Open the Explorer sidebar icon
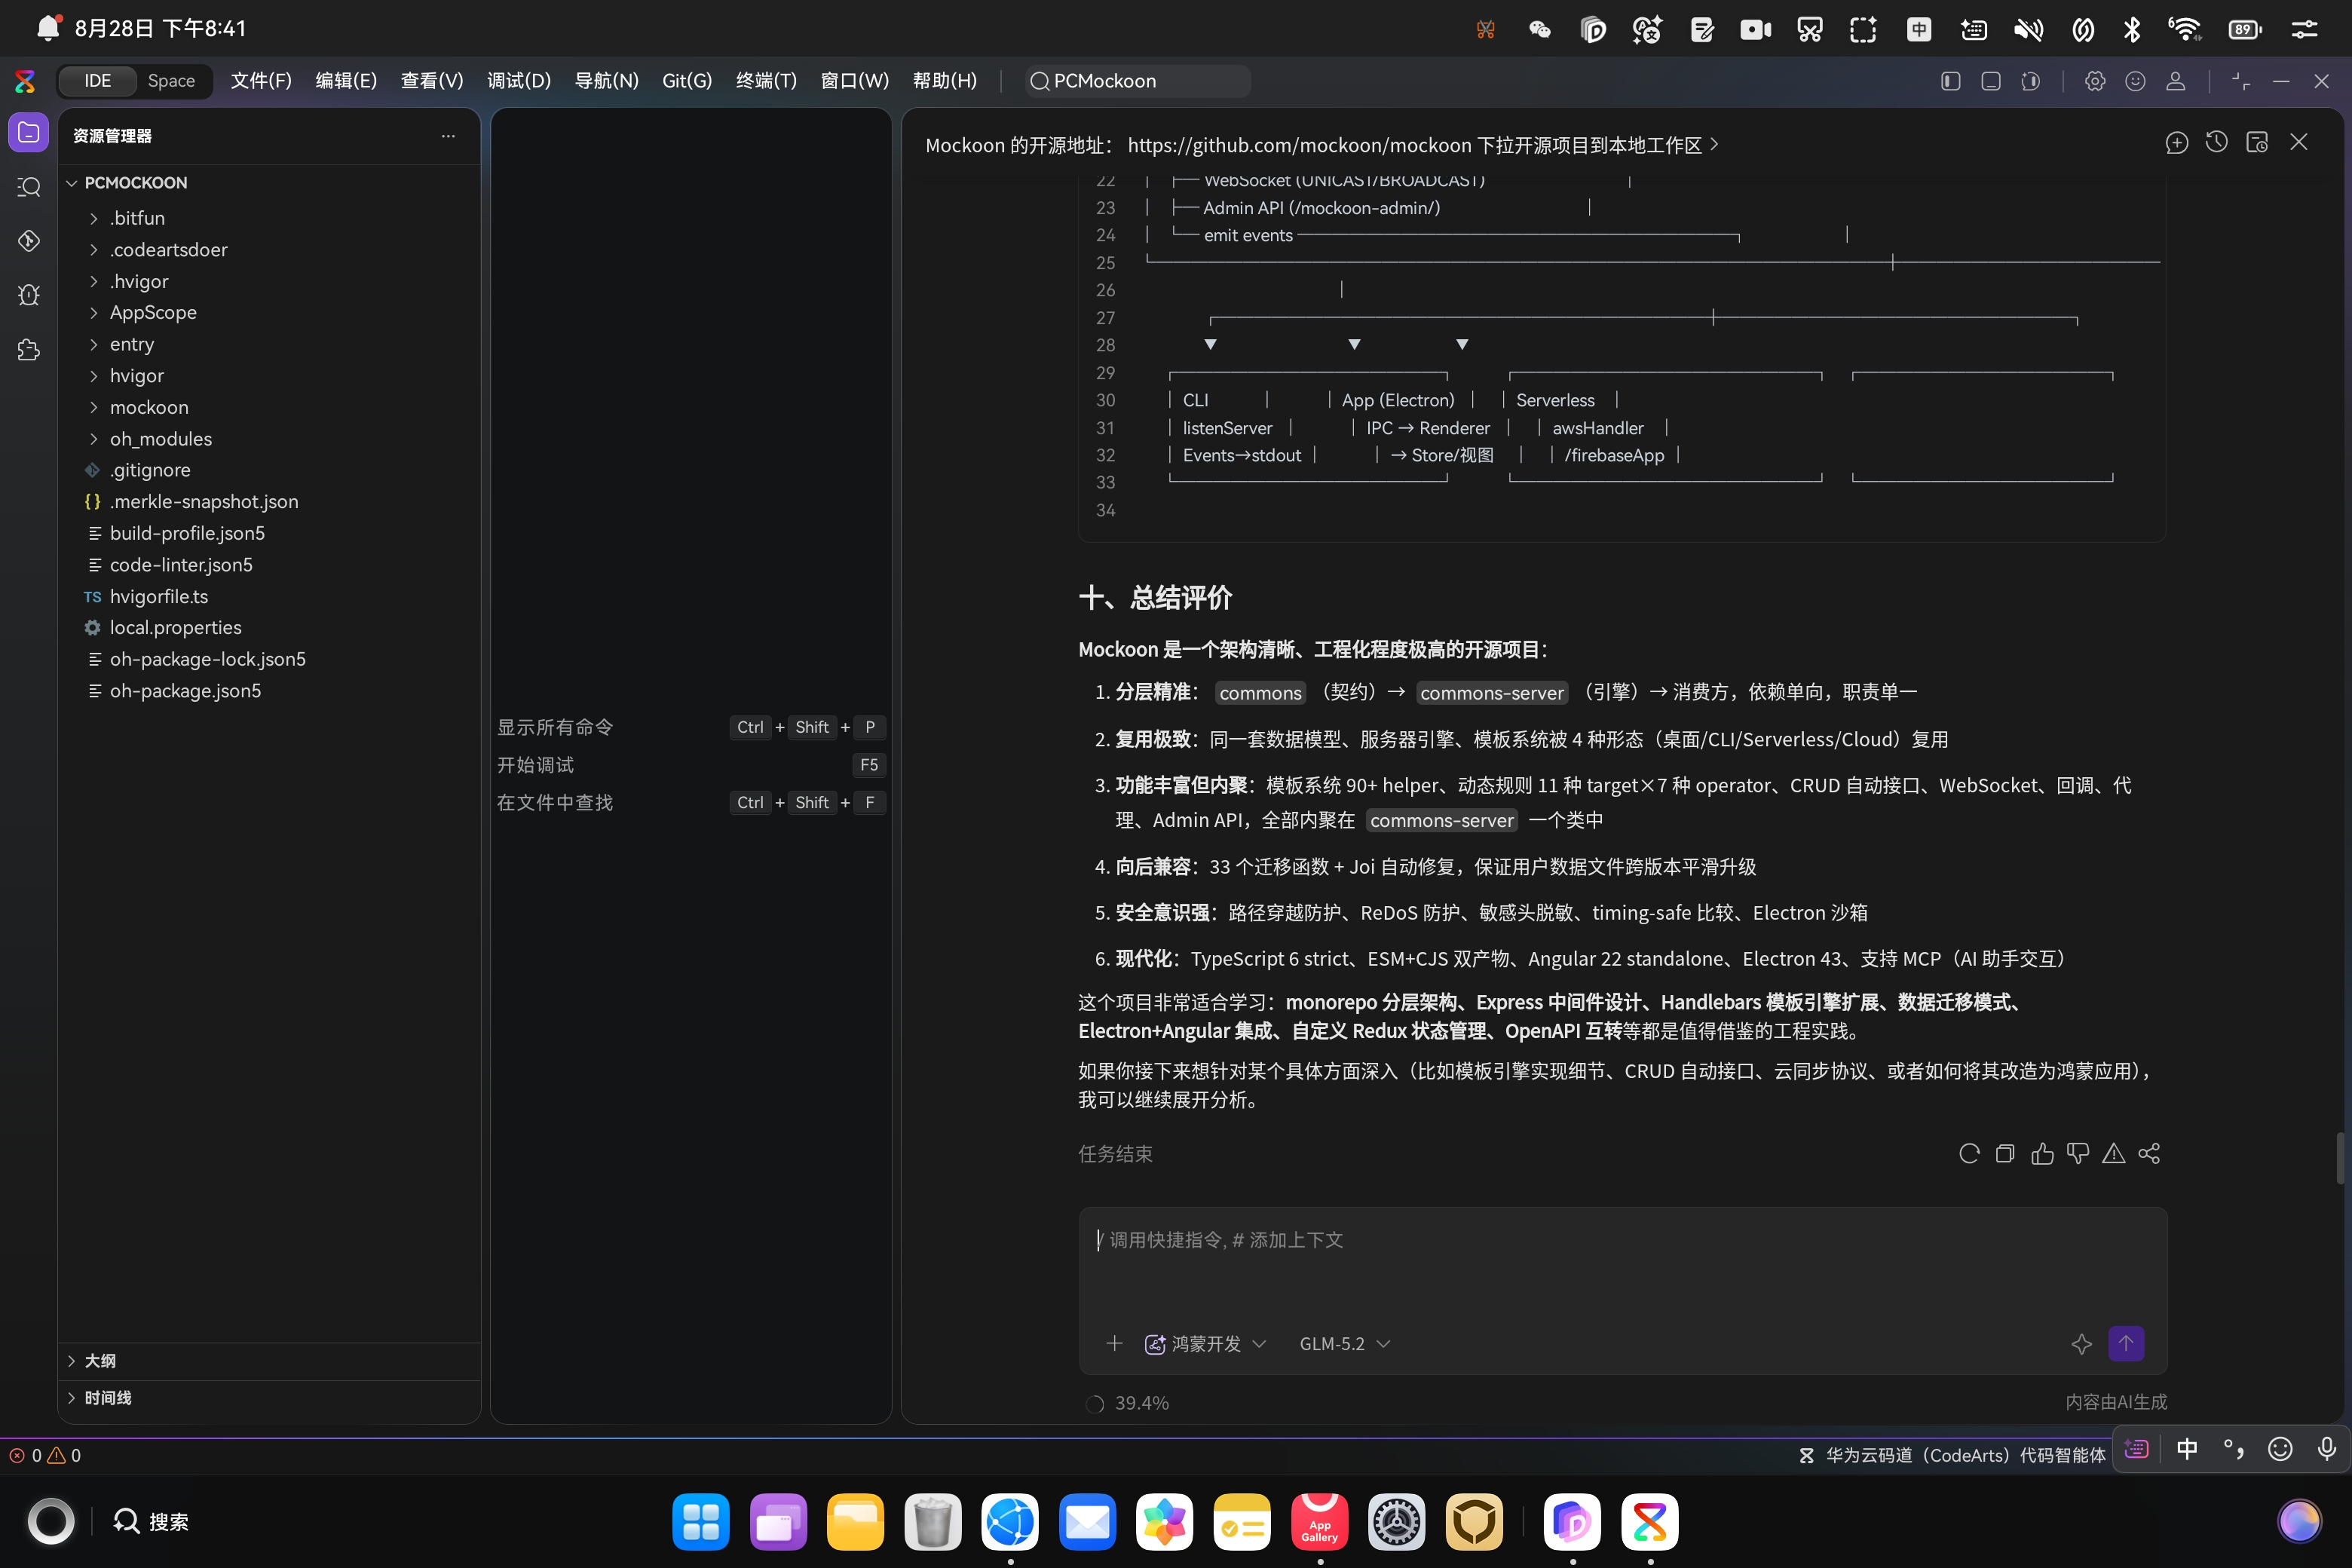This screenshot has width=2352, height=1568. (28, 132)
